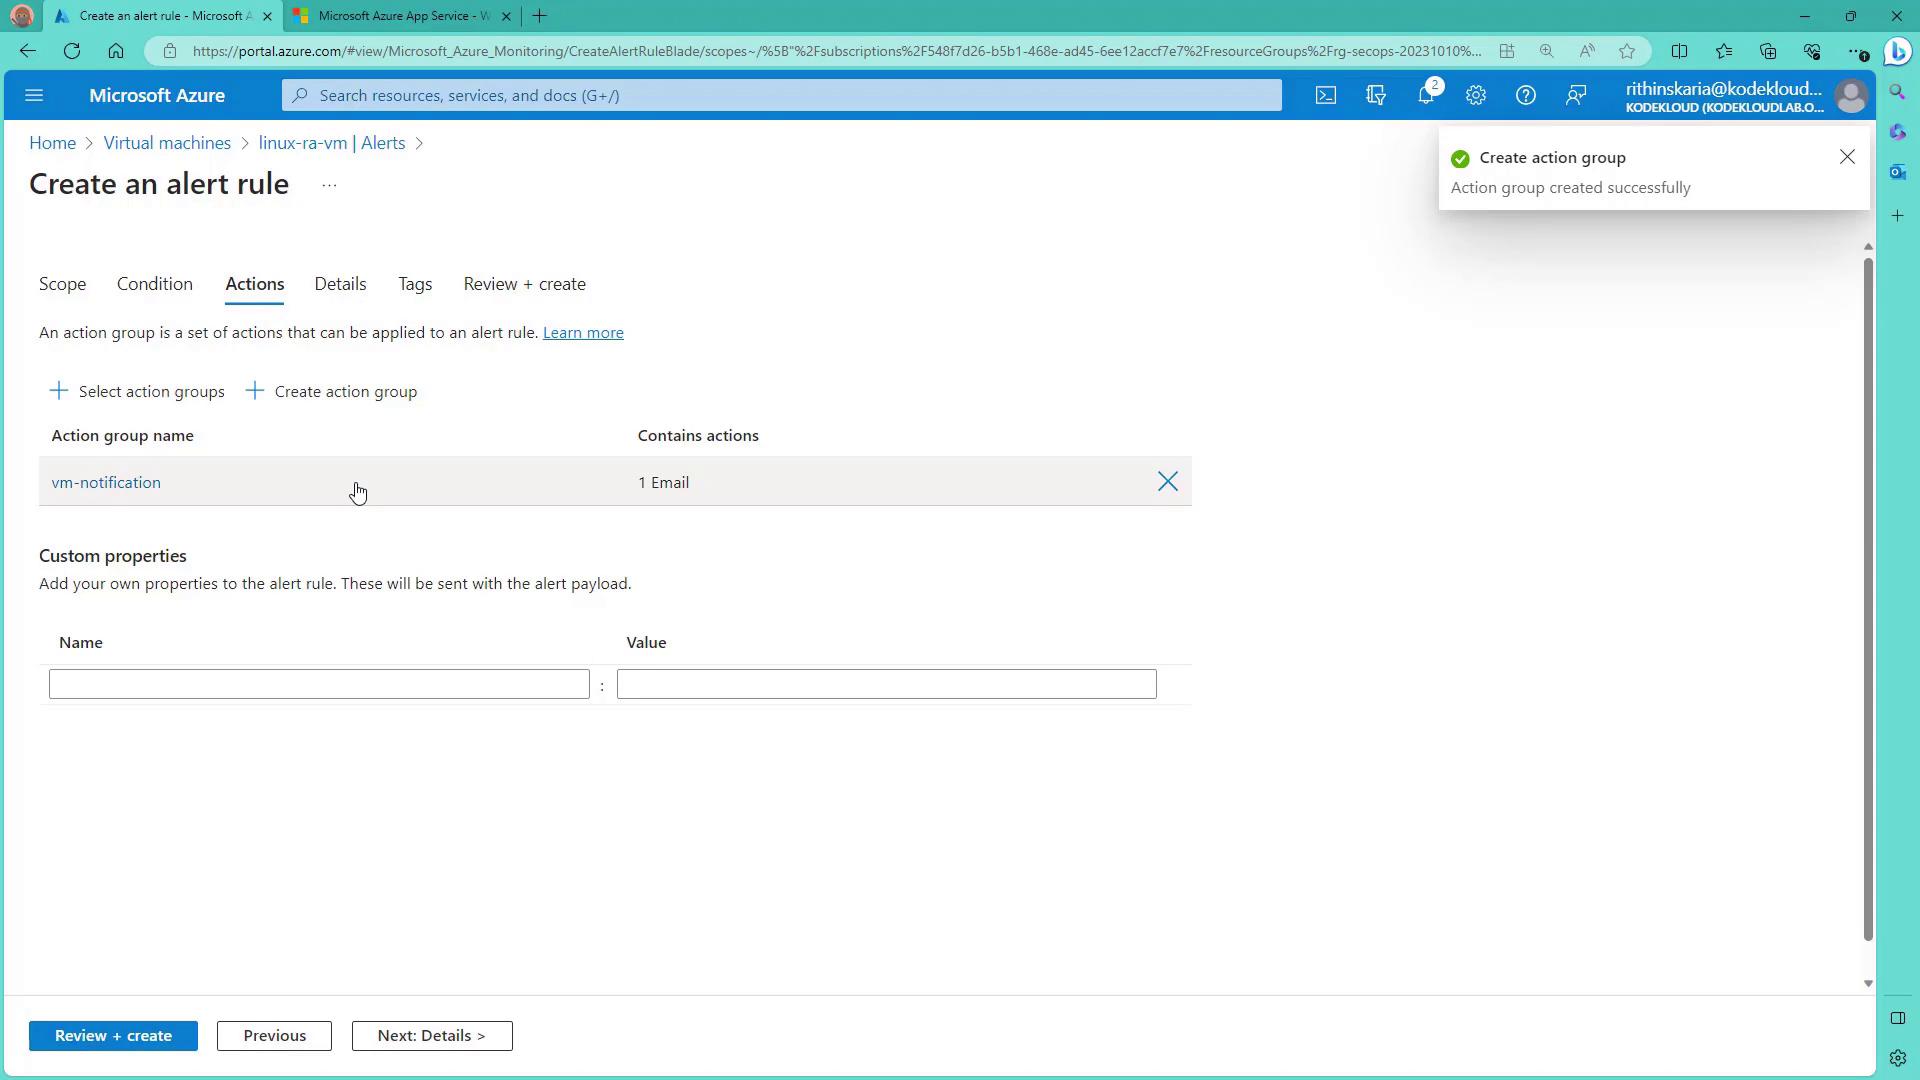Open portal settings gear icon
Screen dimensions: 1920x1080
pyautogui.click(x=1476, y=95)
